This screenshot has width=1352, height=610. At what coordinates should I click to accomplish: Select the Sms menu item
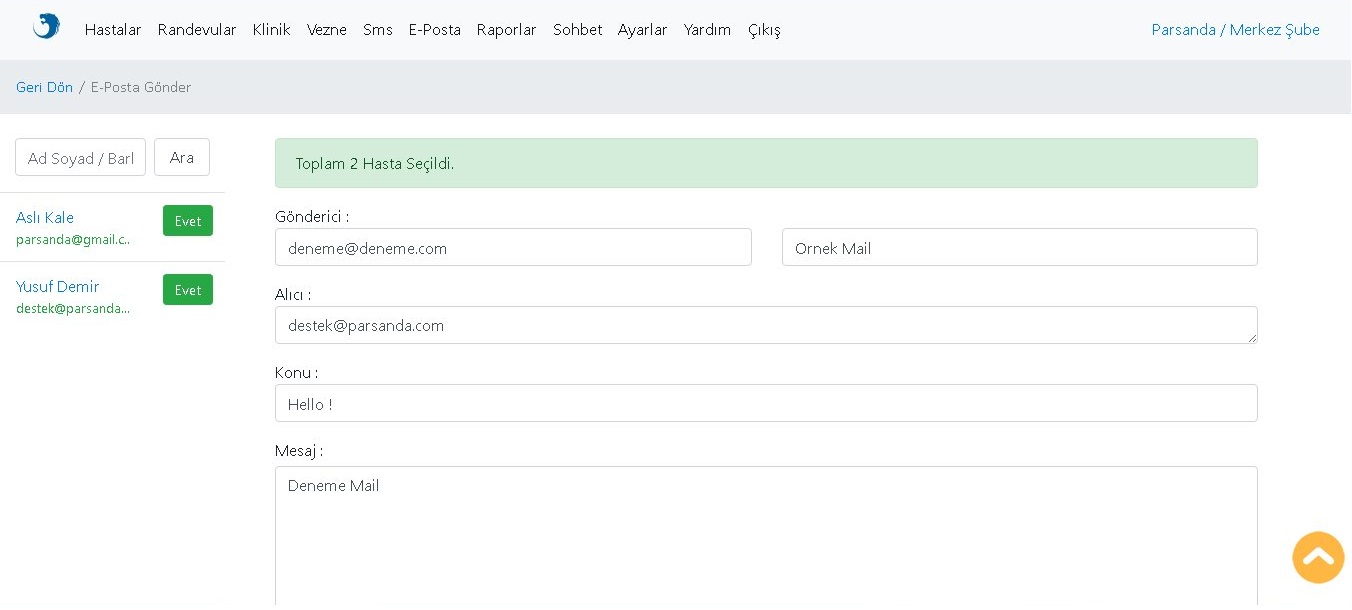click(378, 30)
